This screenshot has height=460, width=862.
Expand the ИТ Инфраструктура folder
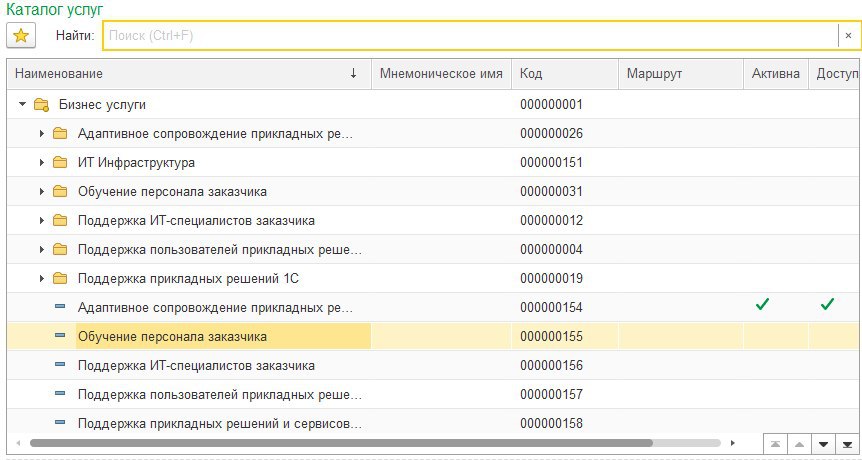[x=42, y=162]
